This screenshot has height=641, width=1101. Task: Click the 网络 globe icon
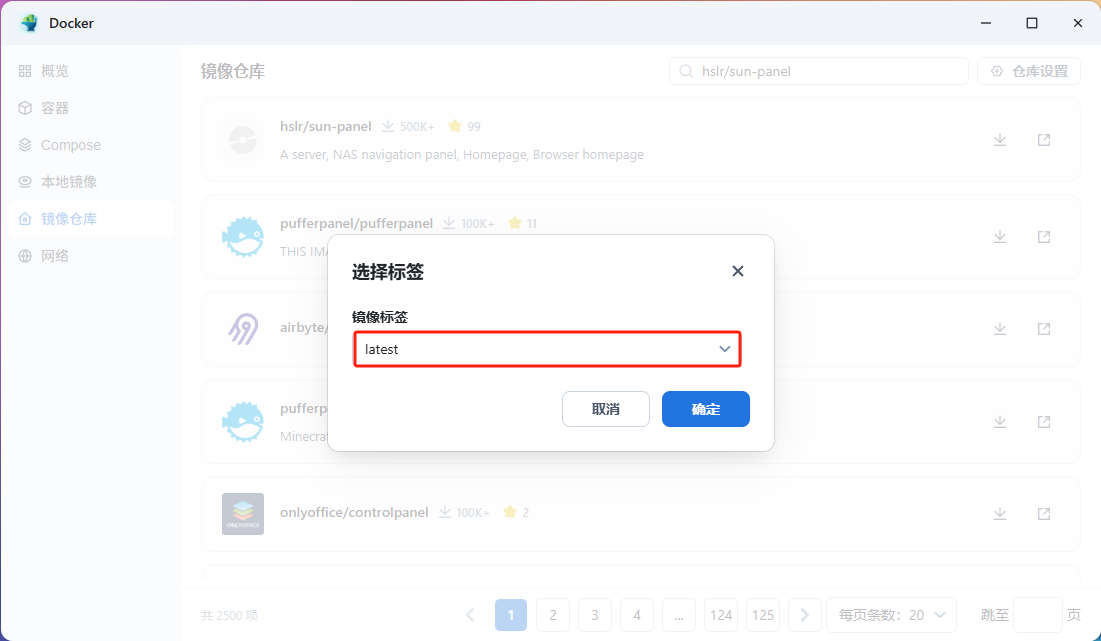(x=25, y=256)
